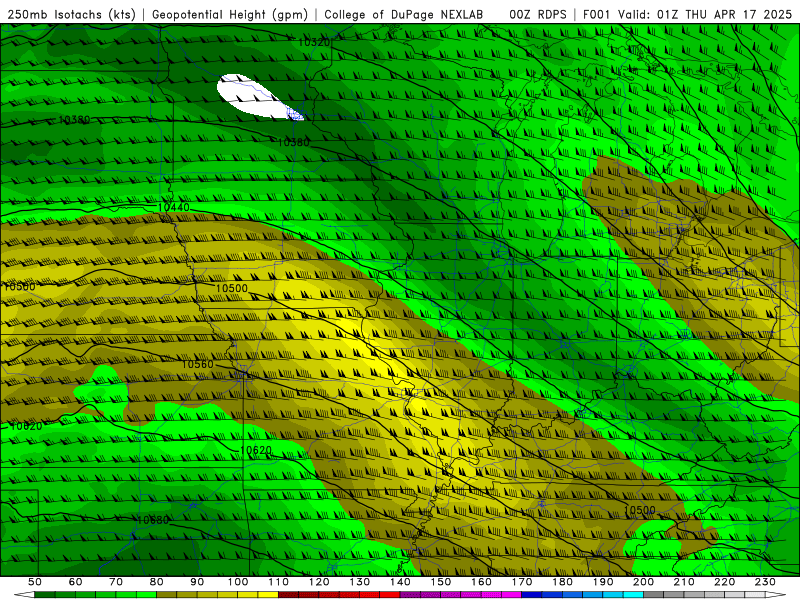
Task: Click the 10560 height contour label
Action: [x=197, y=364]
